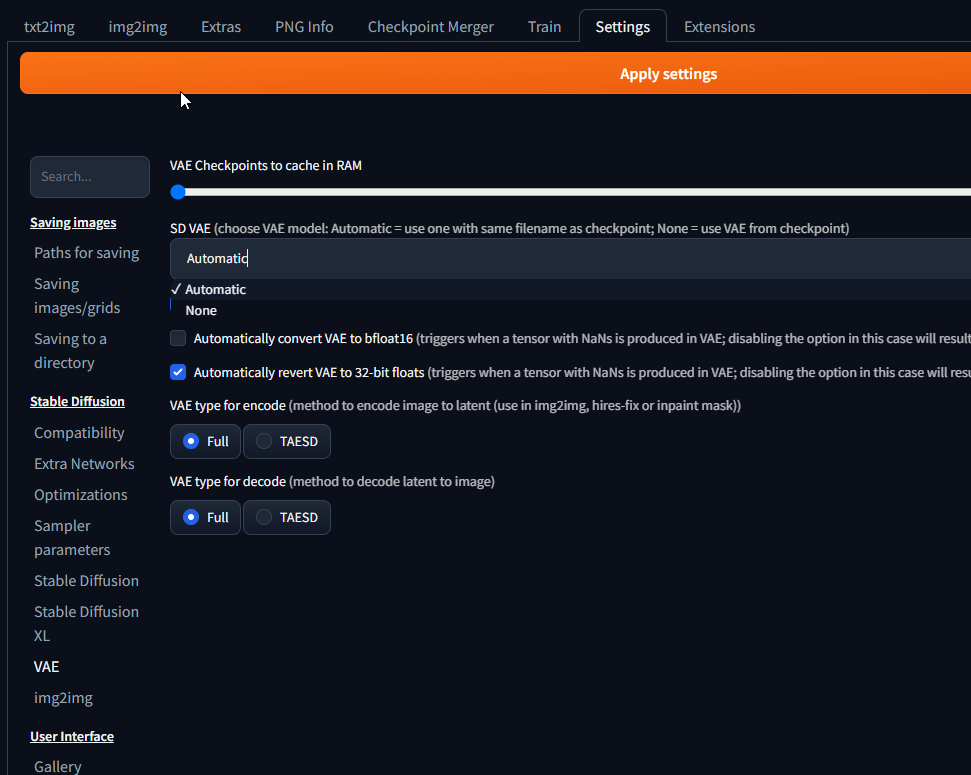Open Saving to a directory settings
971x775 pixels.
[70, 351]
